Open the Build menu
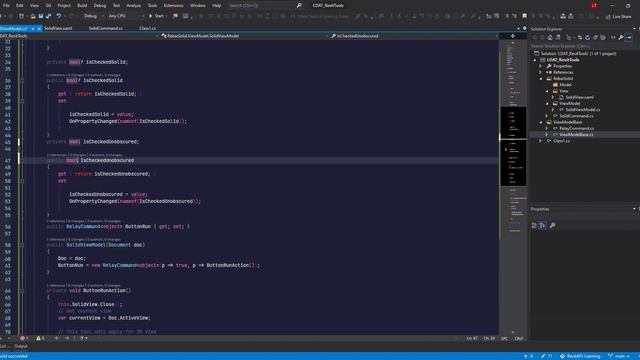Viewport: 640px width, 360px height. click(82, 6)
